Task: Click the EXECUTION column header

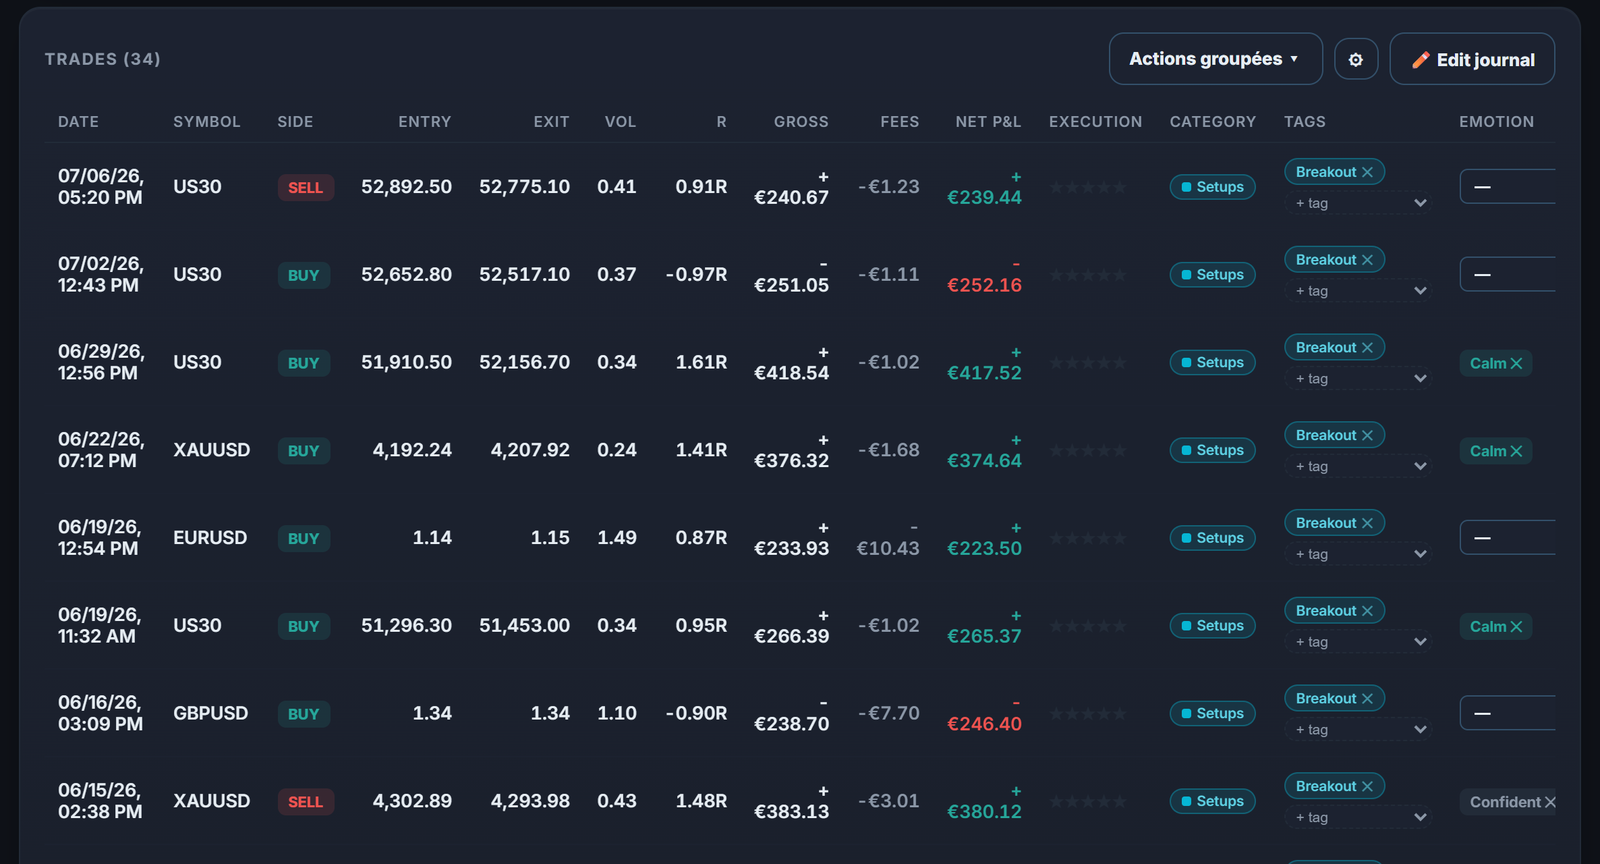Action: click(x=1095, y=122)
